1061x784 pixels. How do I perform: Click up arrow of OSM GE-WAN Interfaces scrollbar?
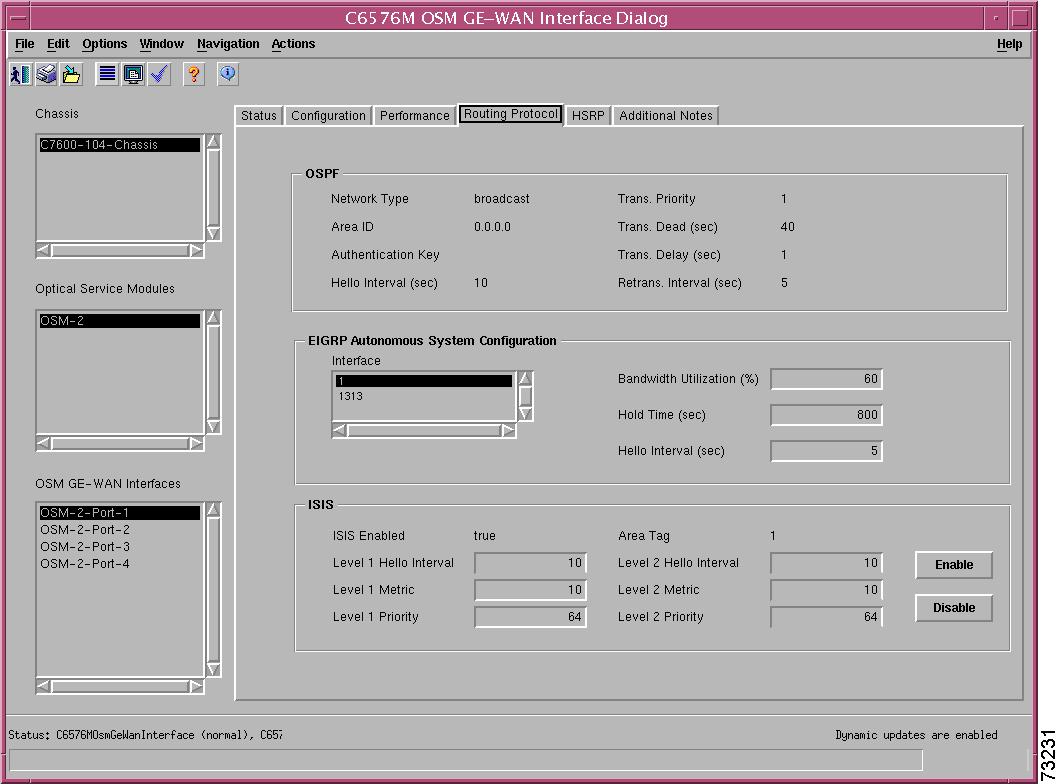(213, 509)
